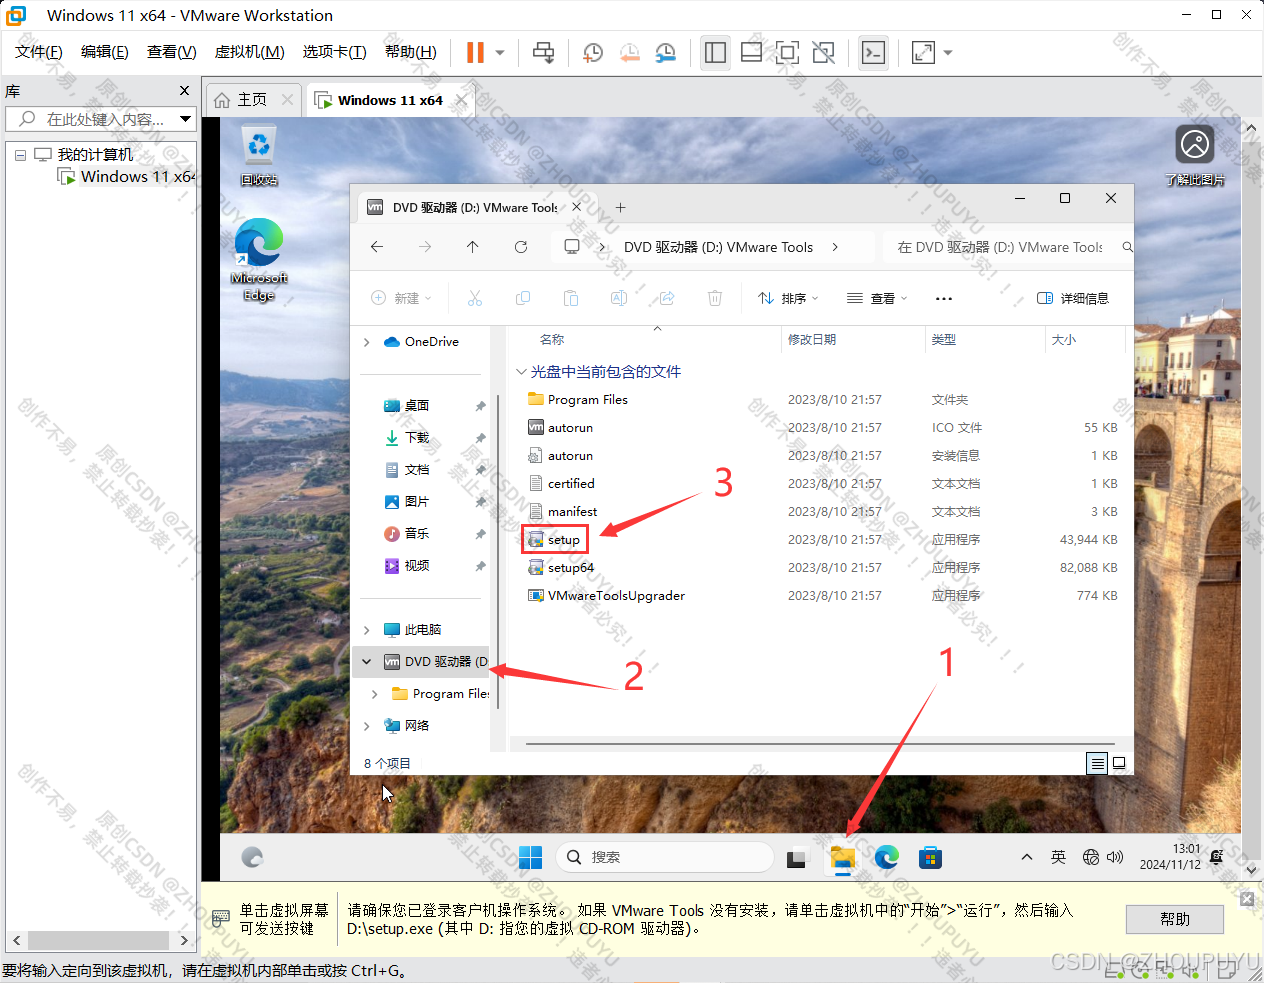The height and width of the screenshot is (983, 1264).
Task: Select Windows 11 x64 in library tree
Action: 126,176
